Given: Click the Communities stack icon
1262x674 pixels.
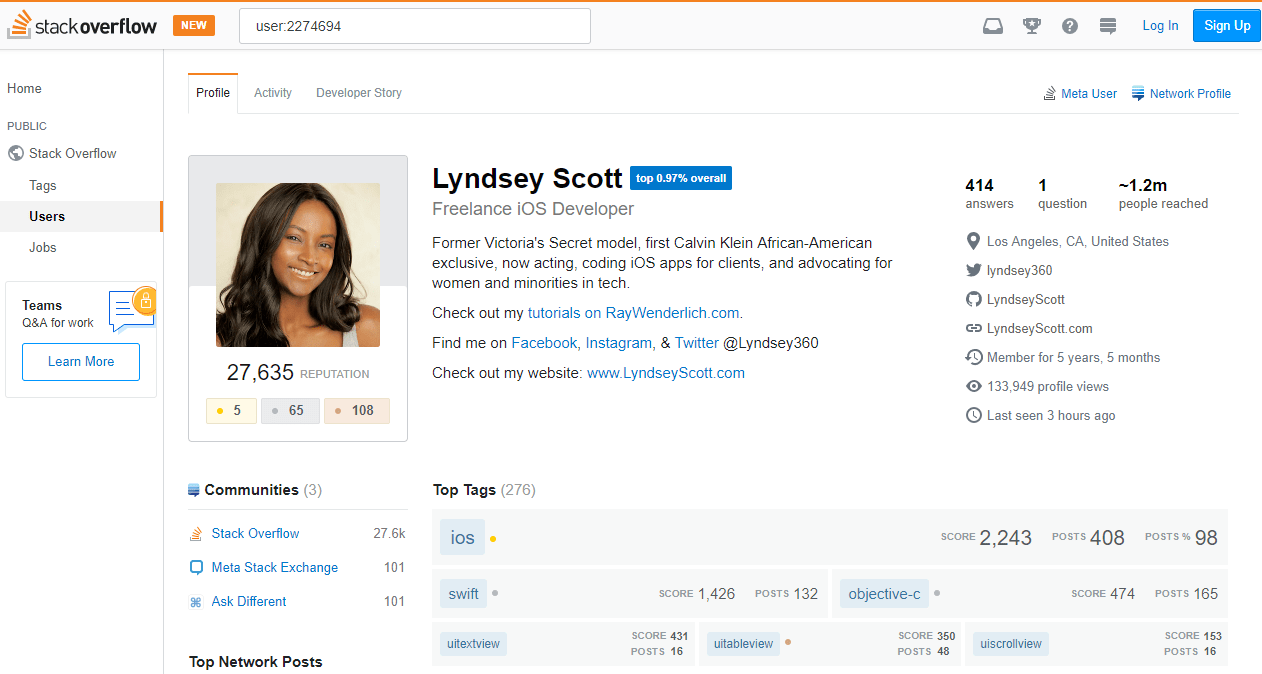Looking at the screenshot, I should click(x=194, y=490).
